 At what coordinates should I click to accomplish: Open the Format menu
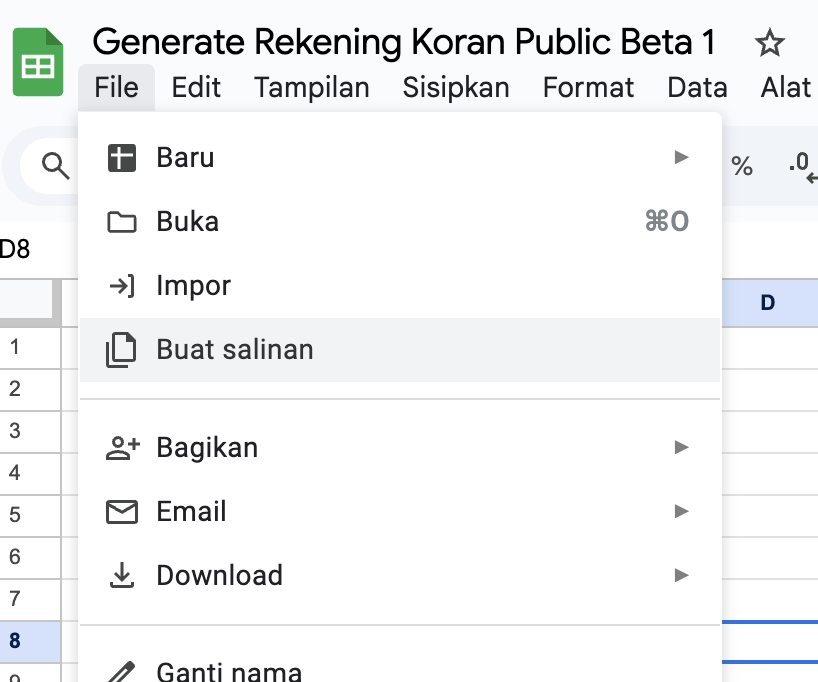(x=588, y=87)
